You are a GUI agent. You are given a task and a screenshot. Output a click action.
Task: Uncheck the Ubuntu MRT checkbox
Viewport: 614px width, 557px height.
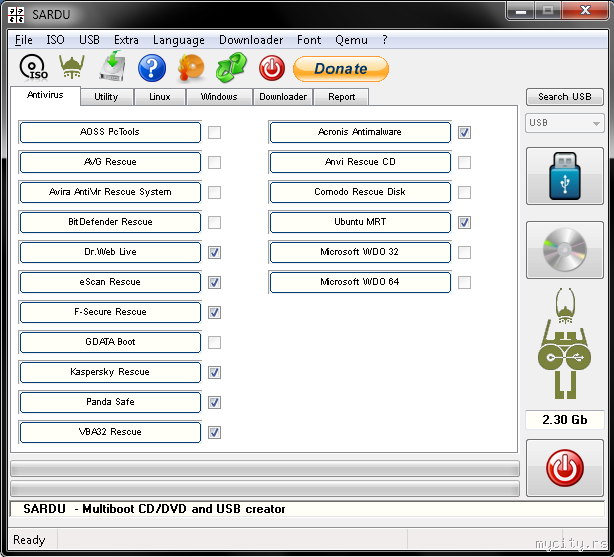464,222
